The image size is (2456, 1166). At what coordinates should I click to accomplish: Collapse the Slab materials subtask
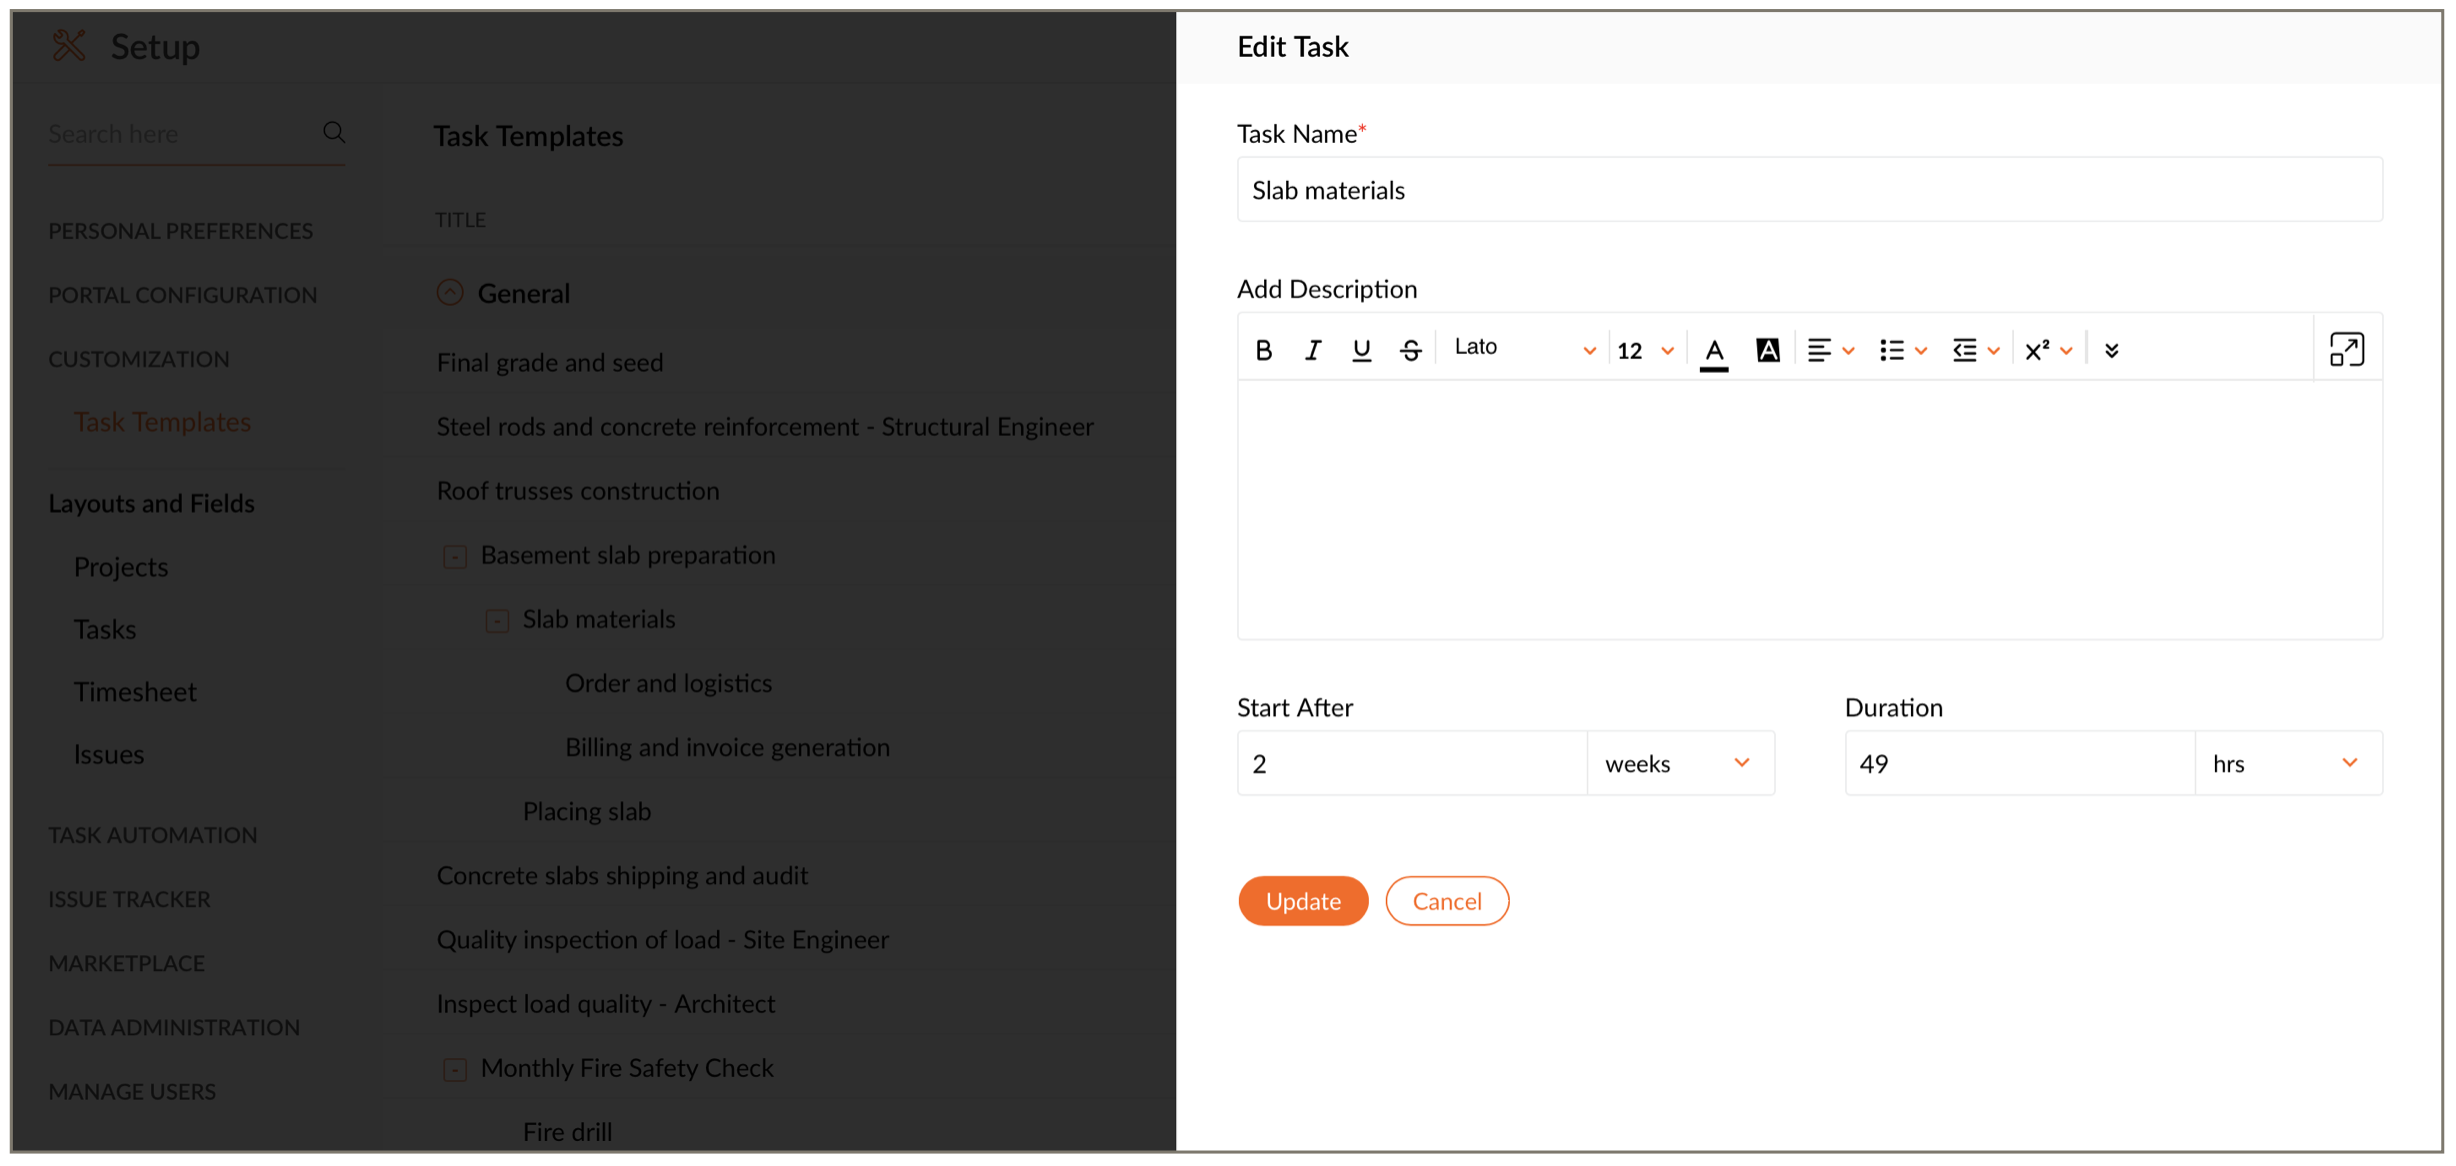[x=497, y=621]
